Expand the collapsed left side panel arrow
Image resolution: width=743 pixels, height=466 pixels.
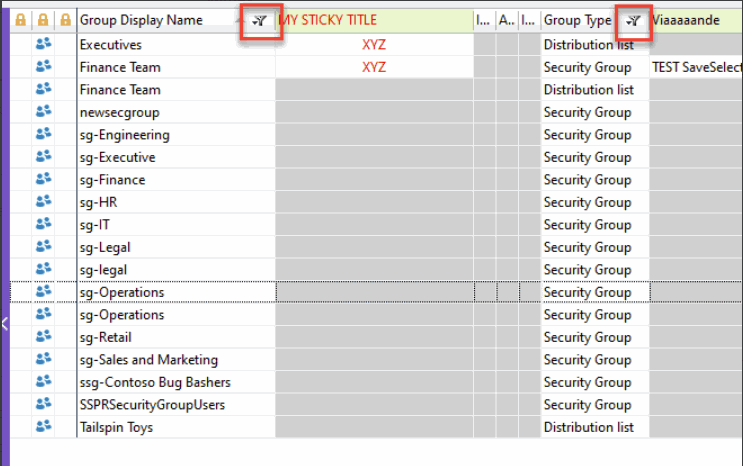4,323
